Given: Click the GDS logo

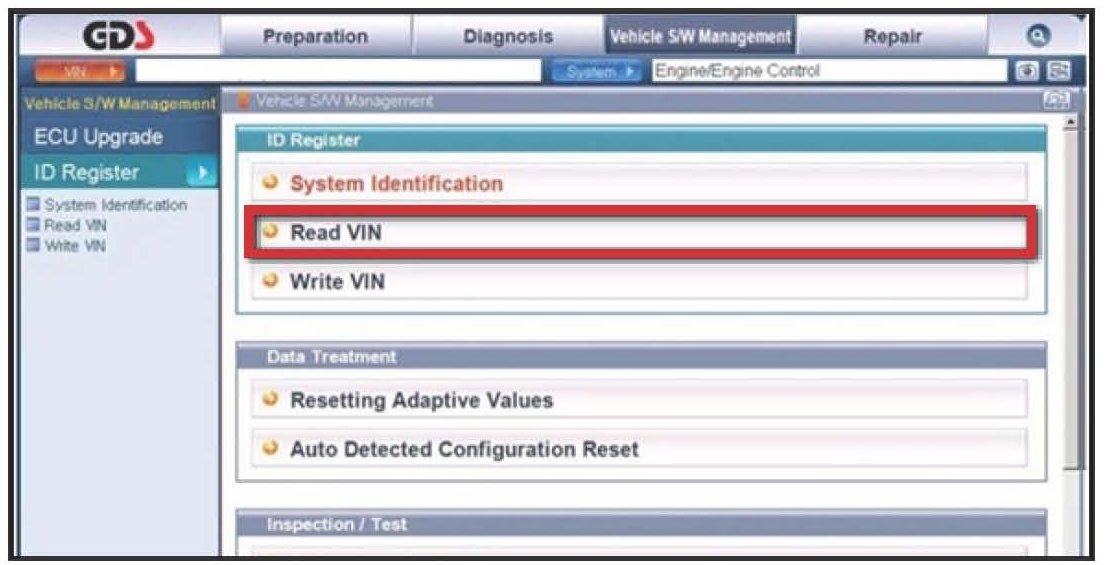Looking at the screenshot, I should coord(120,36).
